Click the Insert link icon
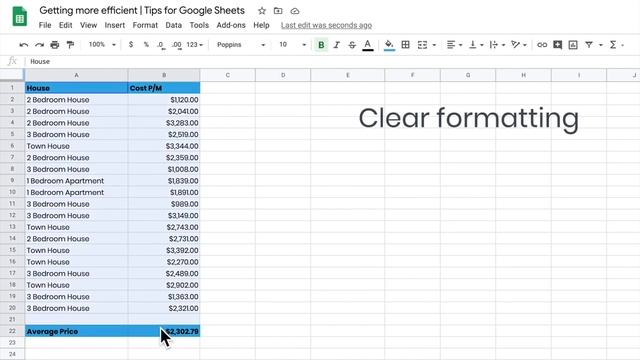 point(542,45)
